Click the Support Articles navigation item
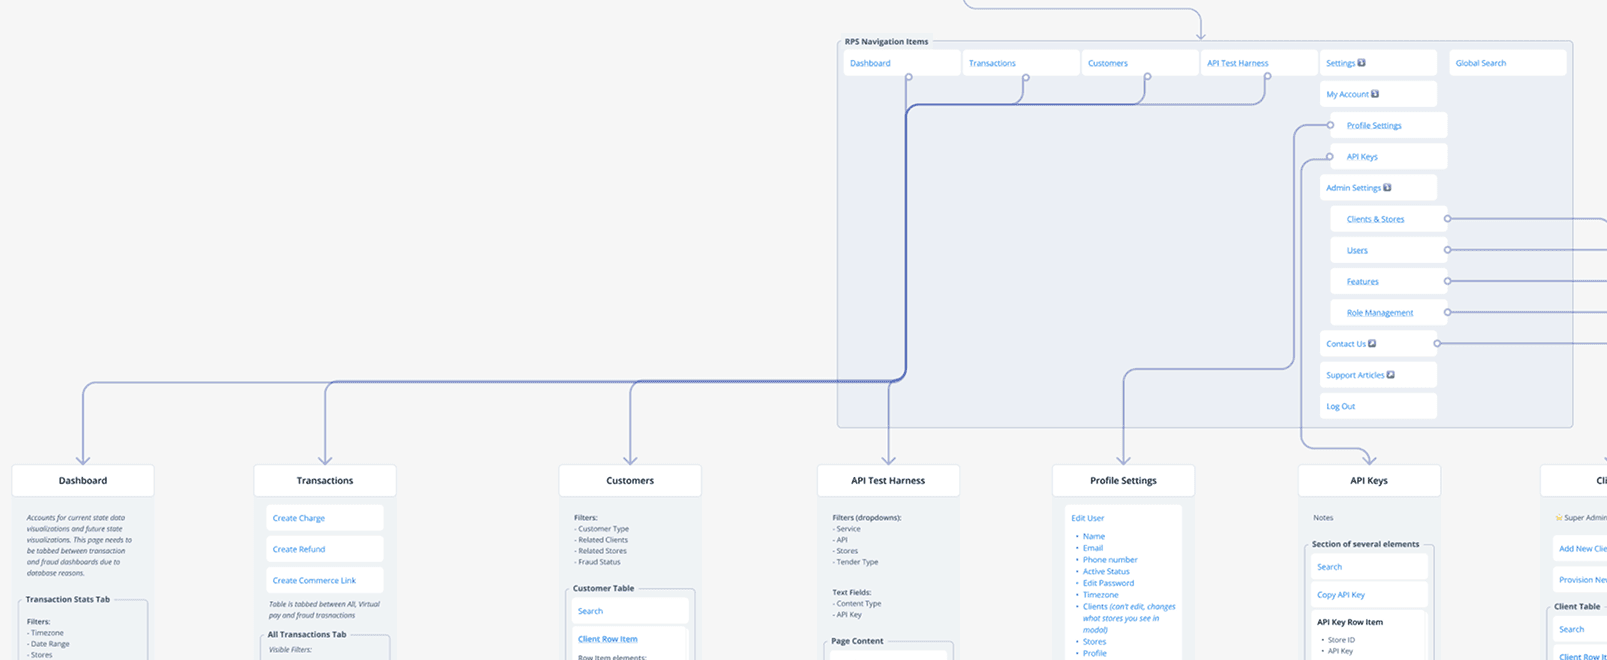Screen dimensions: 1607x660 [1378, 375]
